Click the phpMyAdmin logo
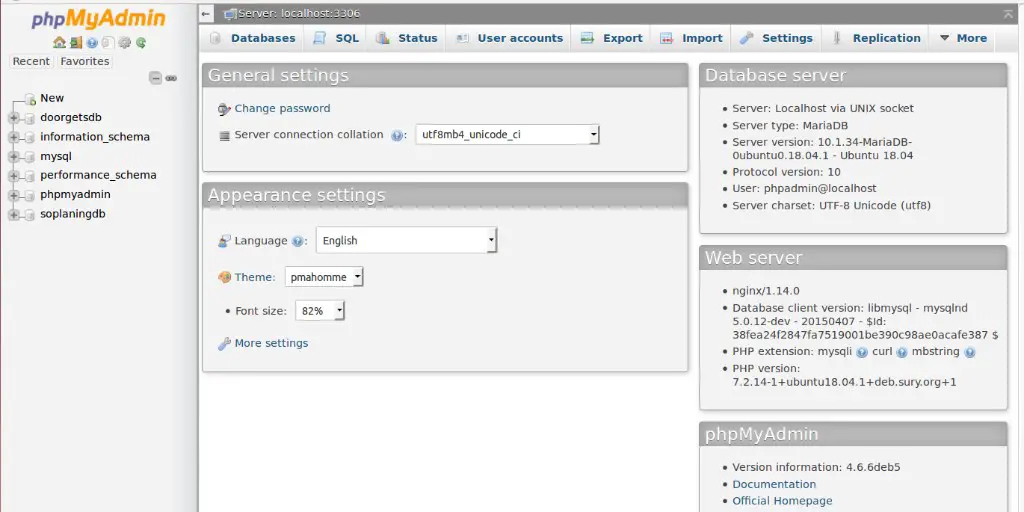1024x512 pixels. tap(98, 19)
